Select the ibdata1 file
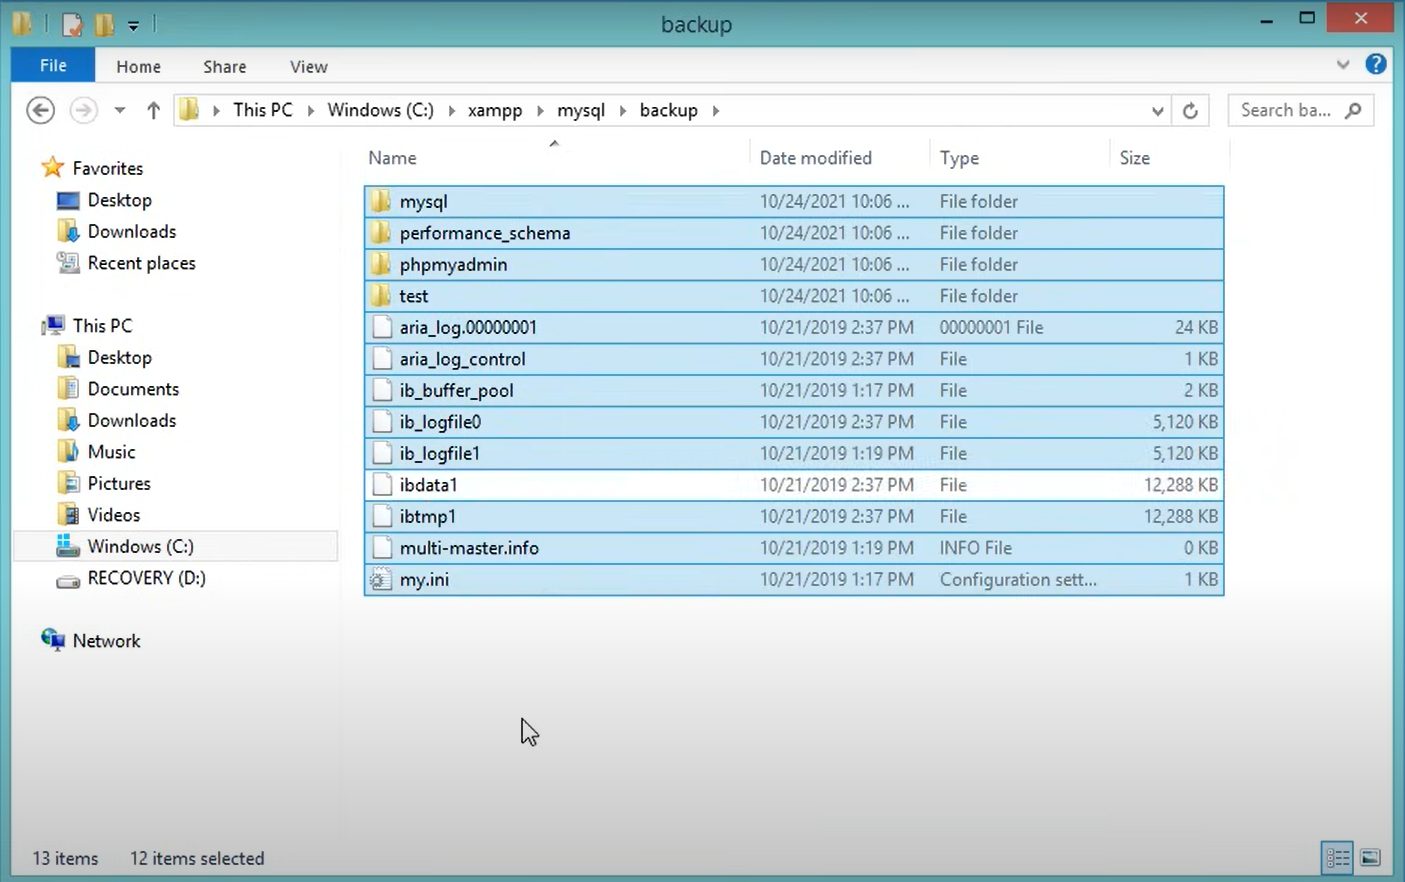 (428, 485)
